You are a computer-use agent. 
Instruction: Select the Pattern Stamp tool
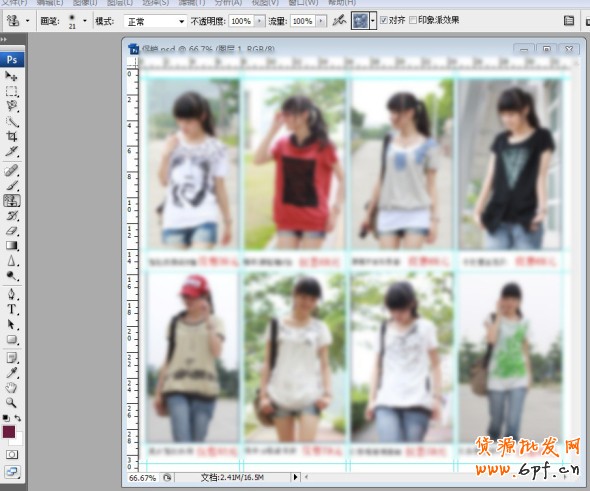click(x=12, y=201)
